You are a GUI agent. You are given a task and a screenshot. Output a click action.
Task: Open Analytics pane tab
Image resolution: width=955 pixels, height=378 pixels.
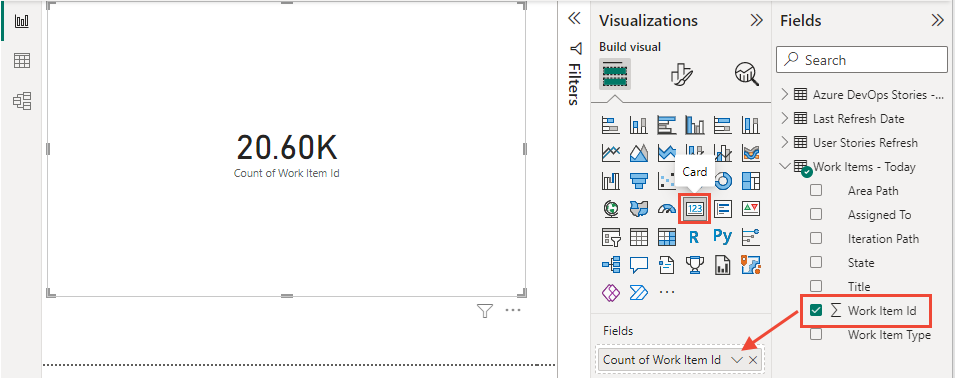click(747, 74)
